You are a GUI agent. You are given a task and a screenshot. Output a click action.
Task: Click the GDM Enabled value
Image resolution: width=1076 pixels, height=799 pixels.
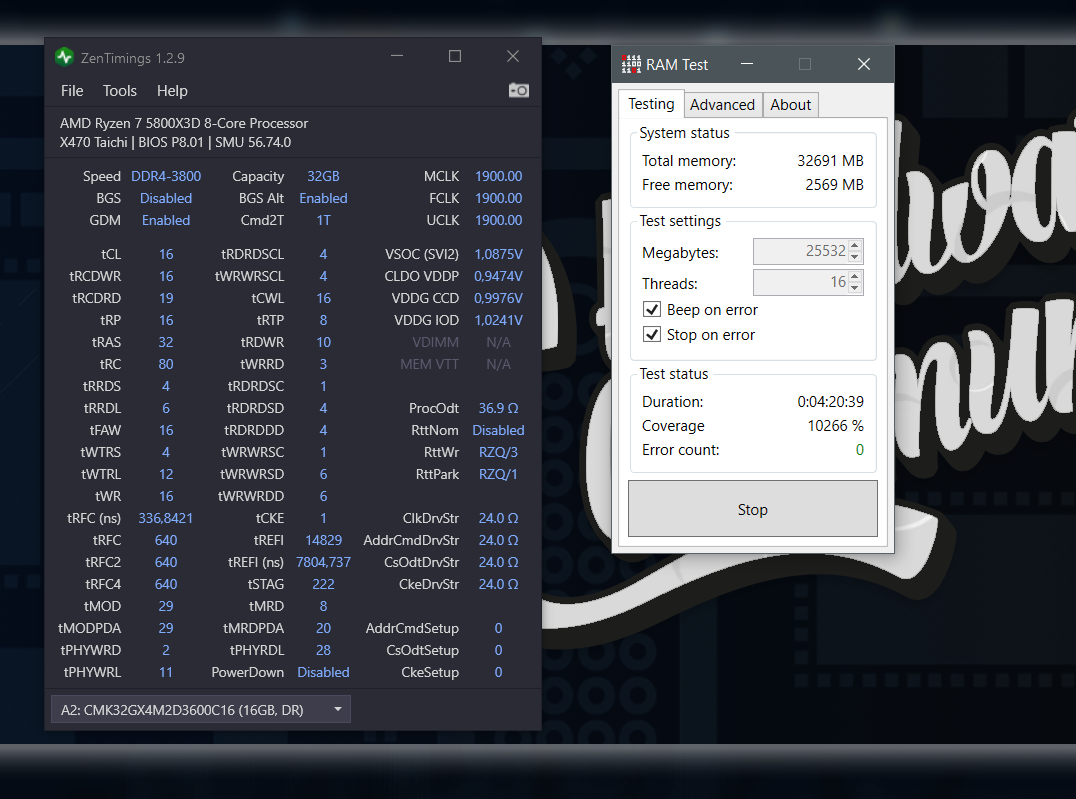[166, 220]
